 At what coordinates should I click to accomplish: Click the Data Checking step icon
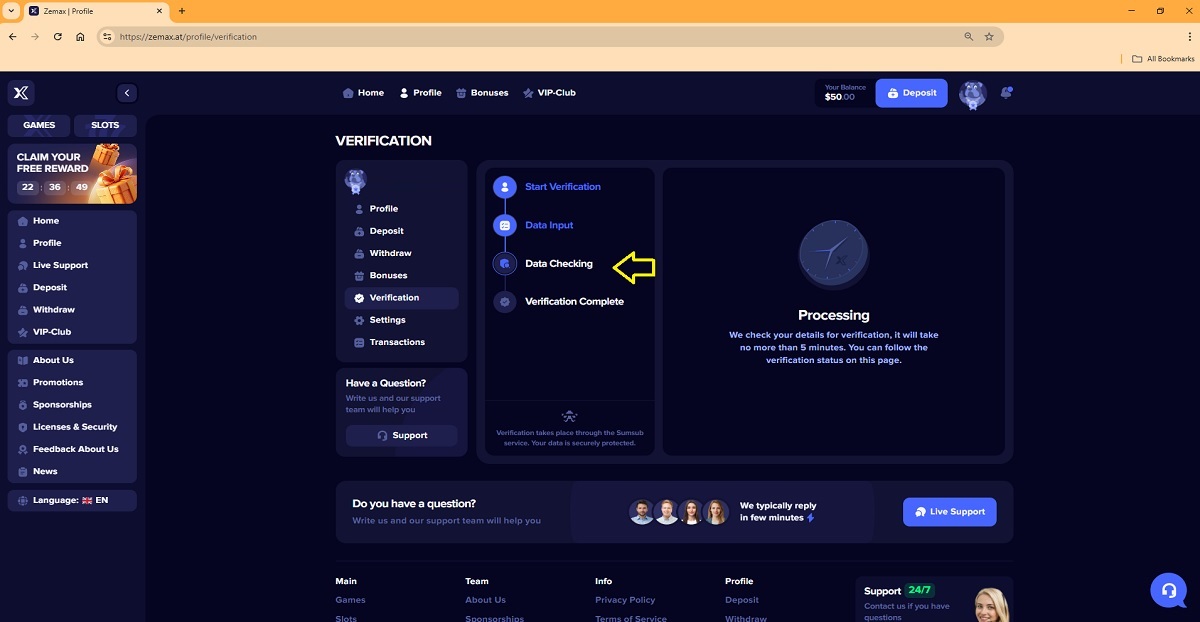click(x=505, y=264)
